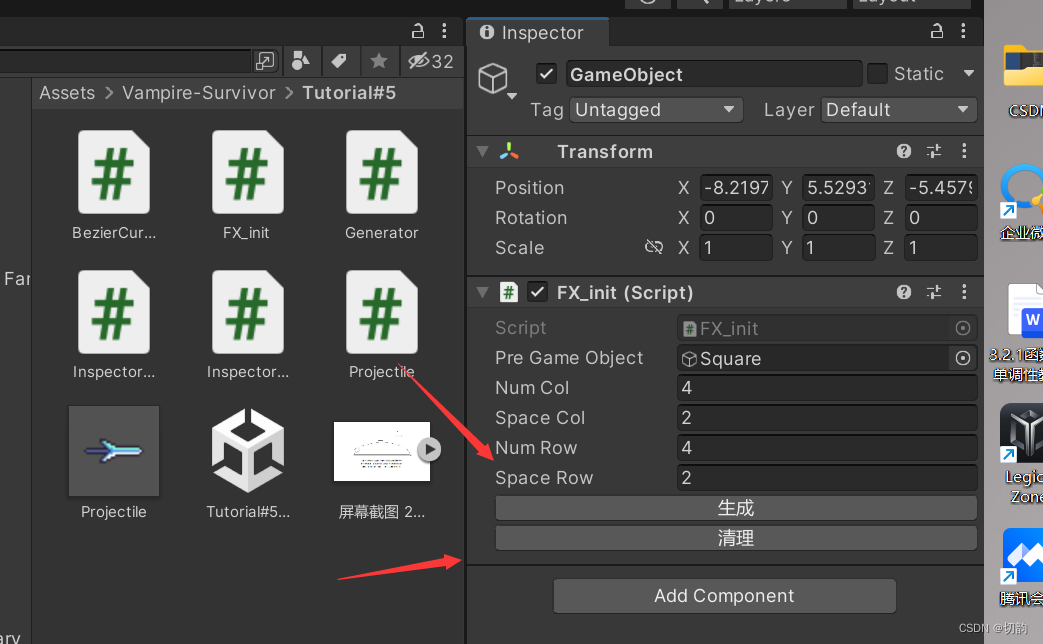Click the Inspector padlock to lock it
1043x644 pixels.
click(x=936, y=31)
